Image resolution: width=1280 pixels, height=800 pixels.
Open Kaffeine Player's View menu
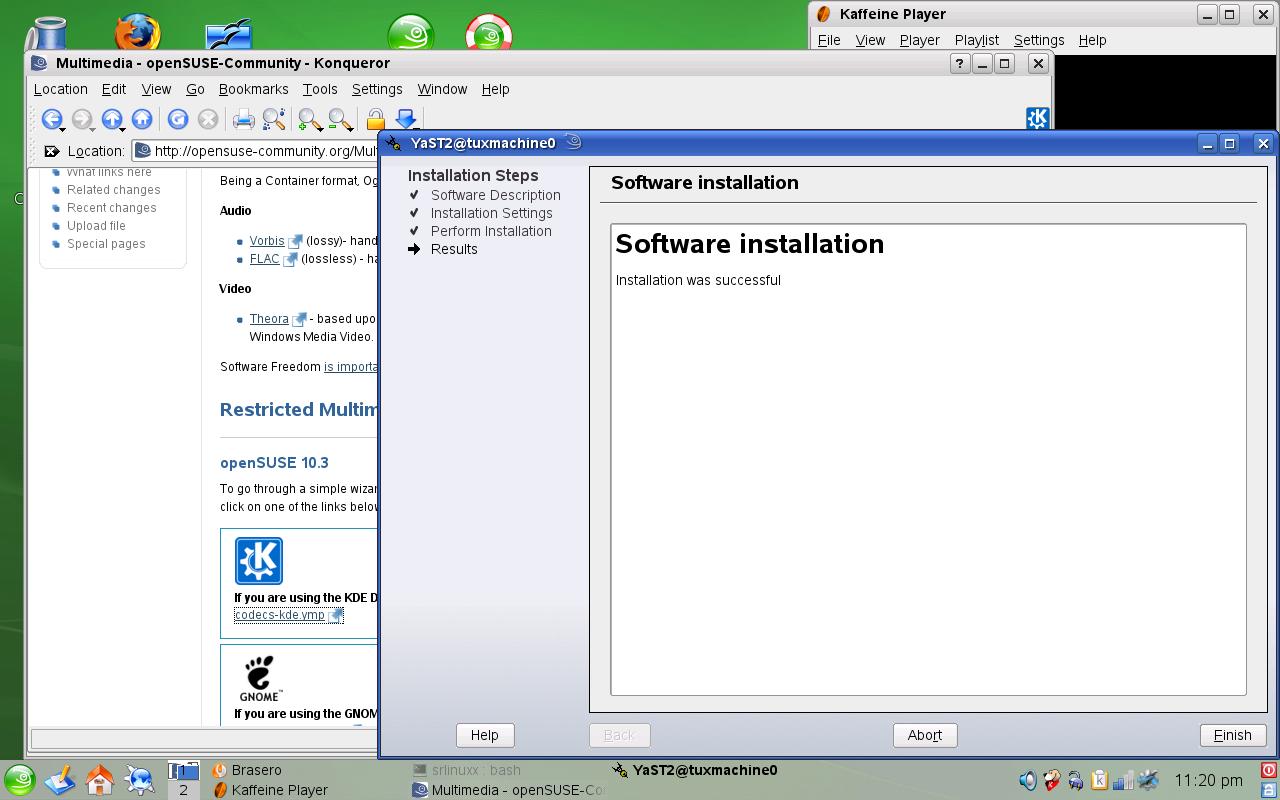(870, 40)
